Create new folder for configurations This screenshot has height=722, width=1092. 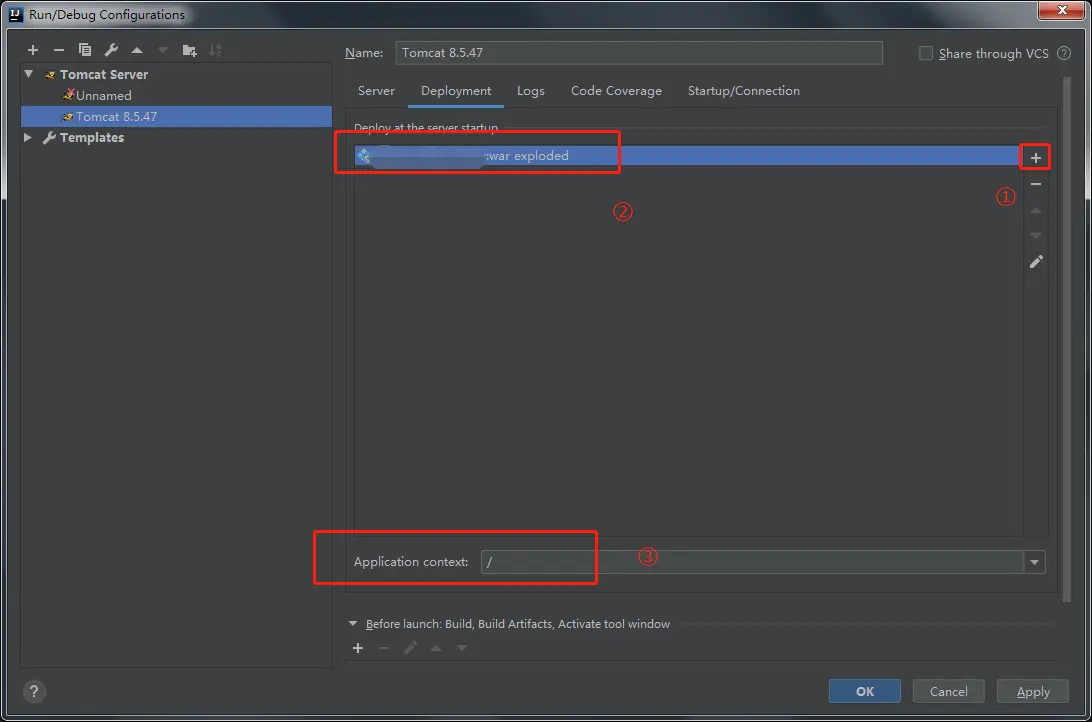[x=189, y=50]
